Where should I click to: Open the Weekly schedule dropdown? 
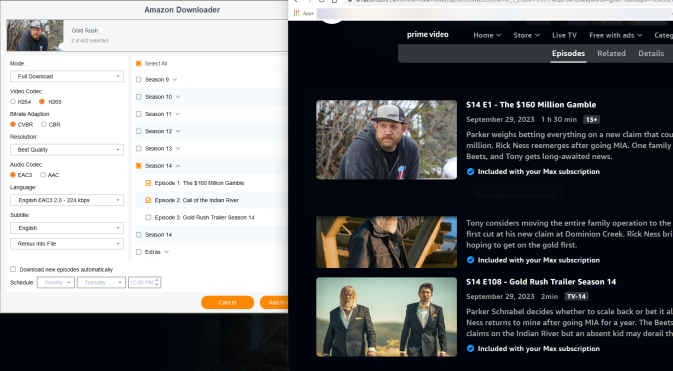coord(56,283)
